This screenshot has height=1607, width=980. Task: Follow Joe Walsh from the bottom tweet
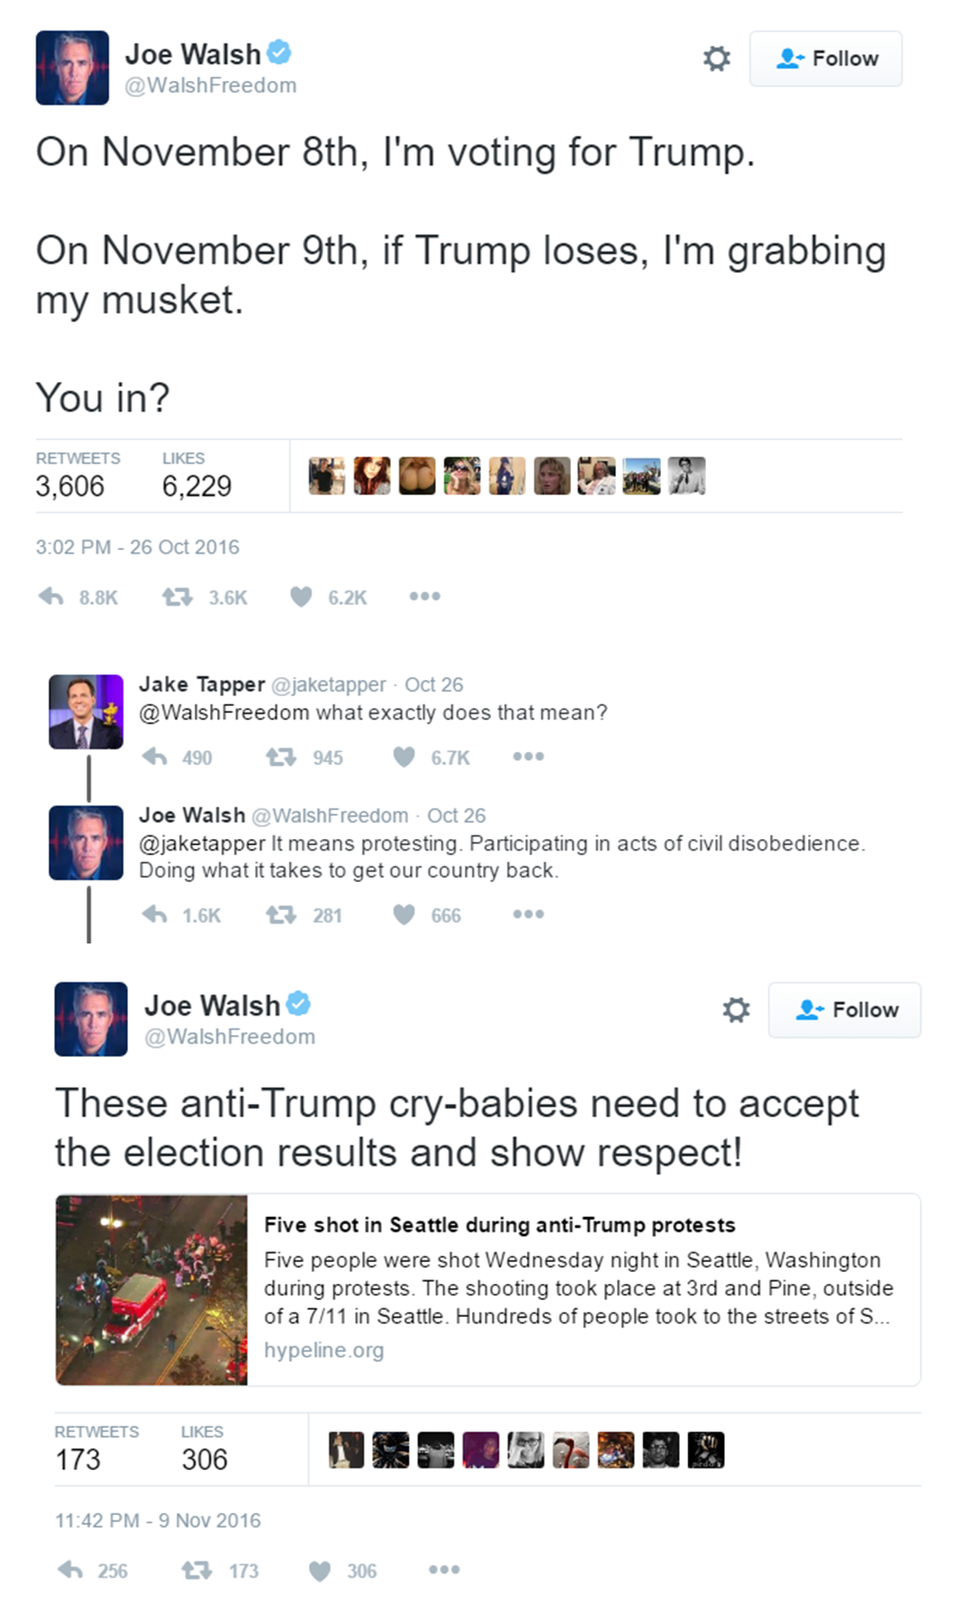[x=845, y=1010]
